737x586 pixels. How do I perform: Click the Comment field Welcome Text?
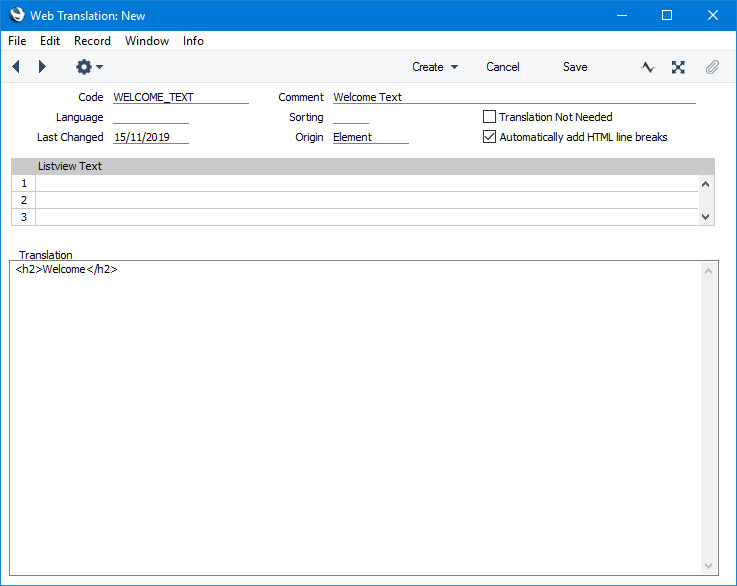point(514,97)
